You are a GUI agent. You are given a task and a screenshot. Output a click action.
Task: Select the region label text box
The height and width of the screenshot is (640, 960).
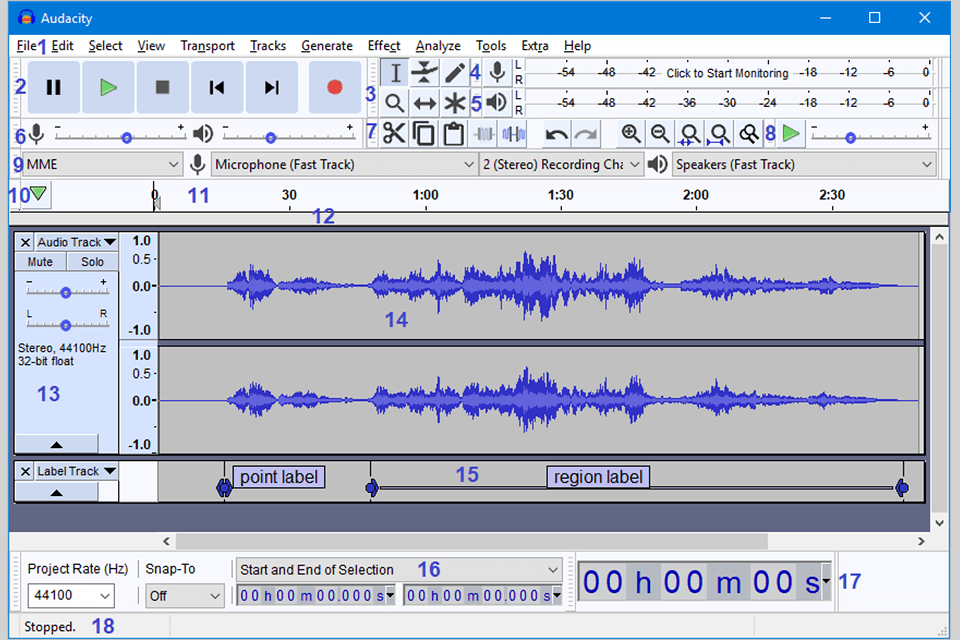(598, 477)
